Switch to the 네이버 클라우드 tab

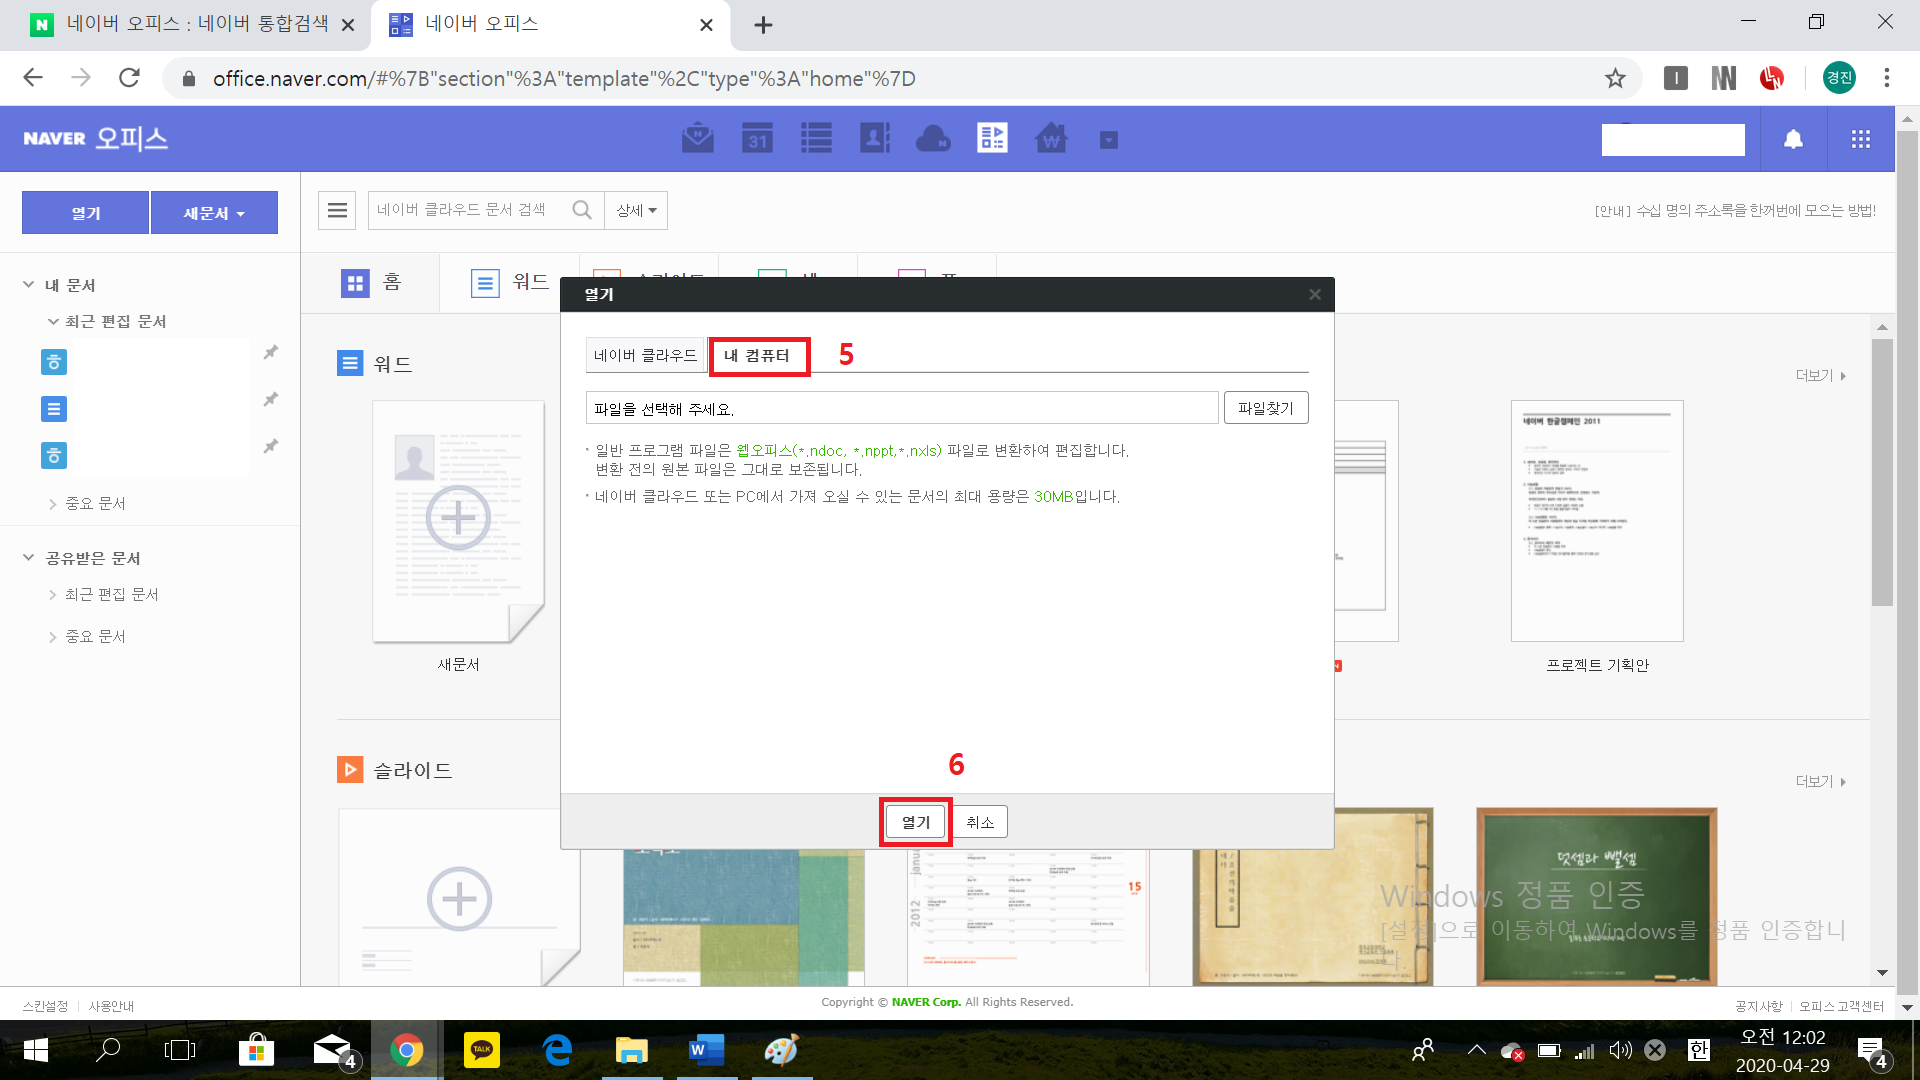pos(645,356)
